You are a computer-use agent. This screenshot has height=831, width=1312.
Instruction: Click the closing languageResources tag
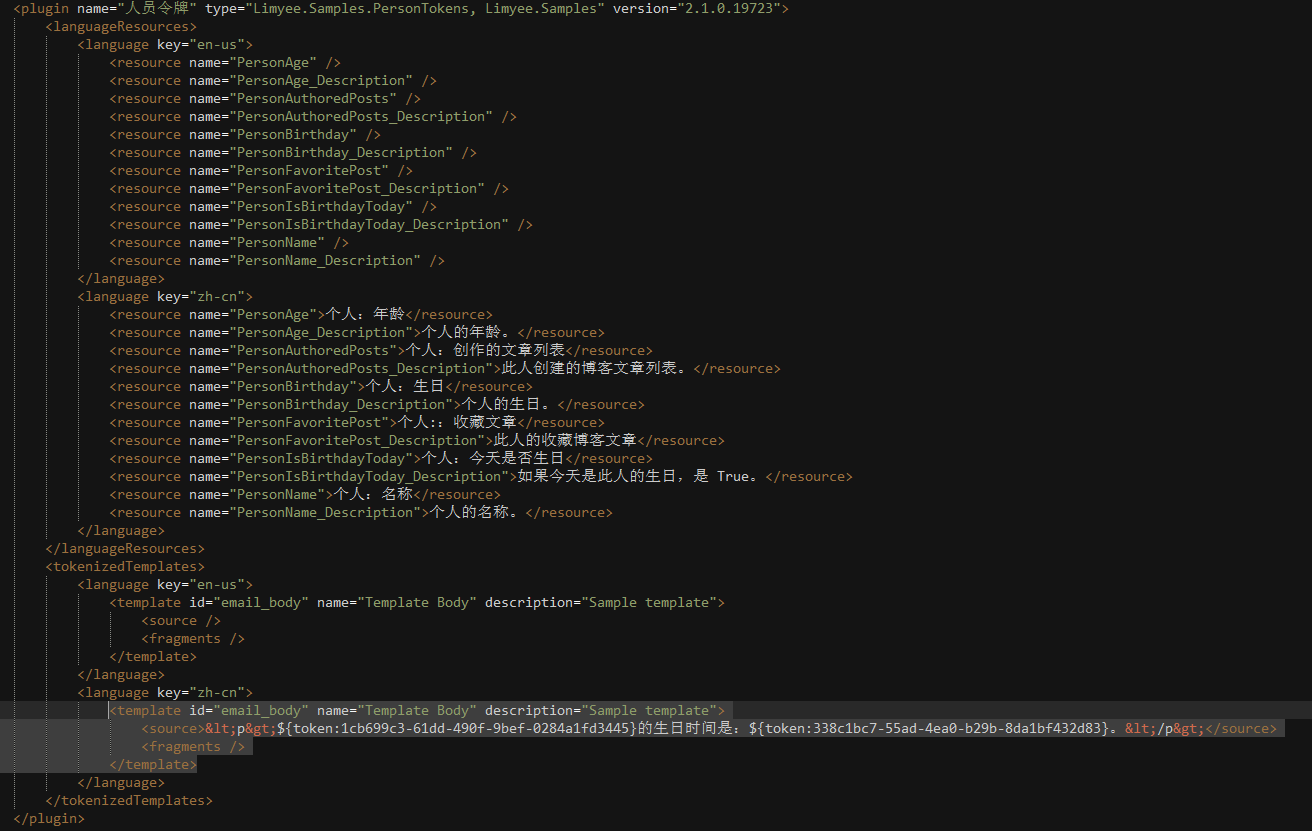(x=124, y=549)
